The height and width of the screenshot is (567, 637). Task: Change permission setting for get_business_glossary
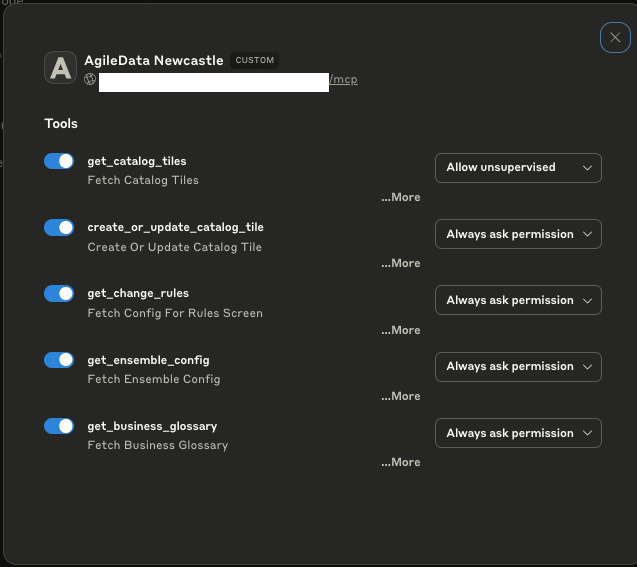(518, 433)
